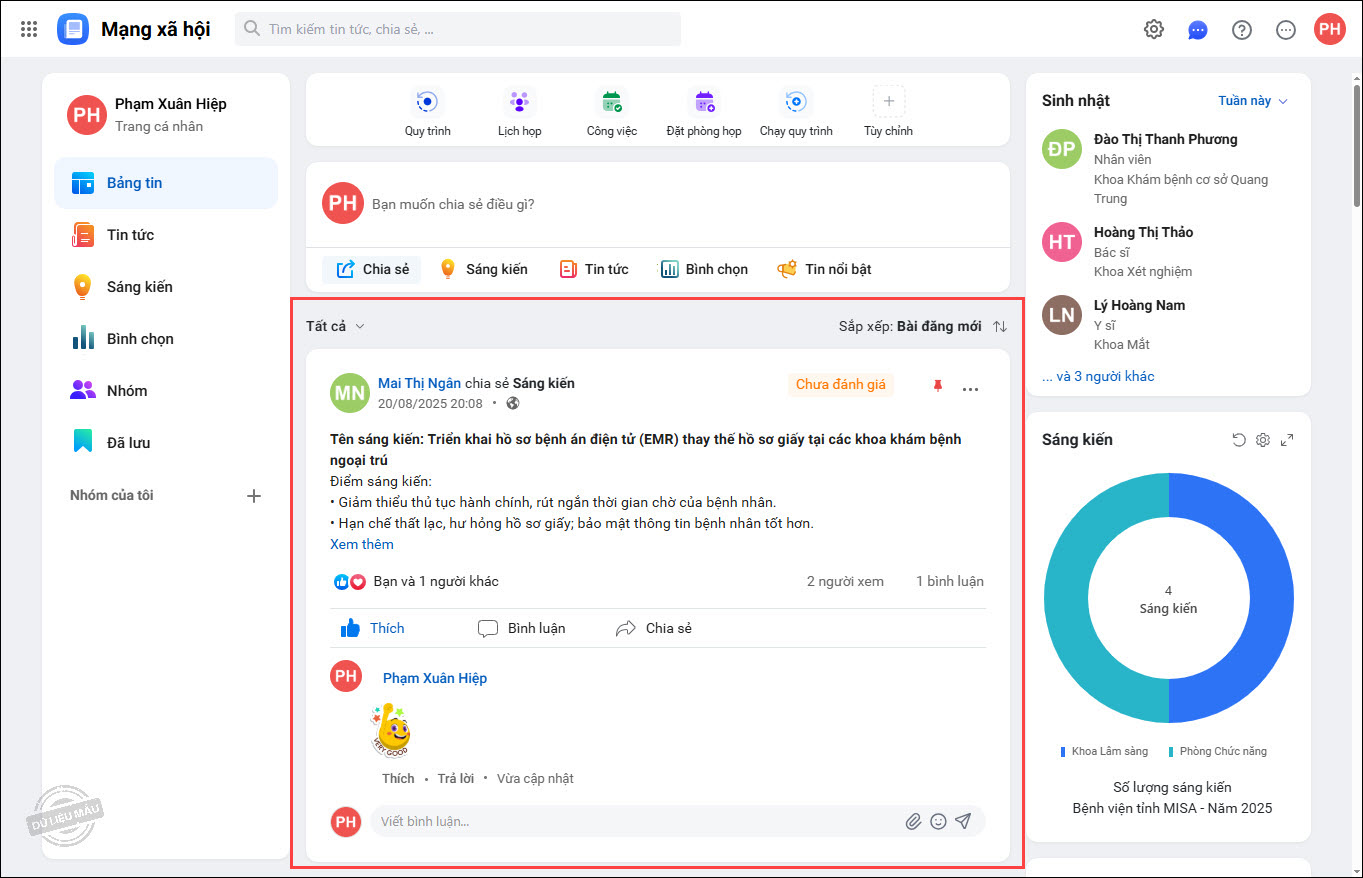Open settings gear in top bar
Screen dimensions: 1363x878
click(x=1154, y=29)
